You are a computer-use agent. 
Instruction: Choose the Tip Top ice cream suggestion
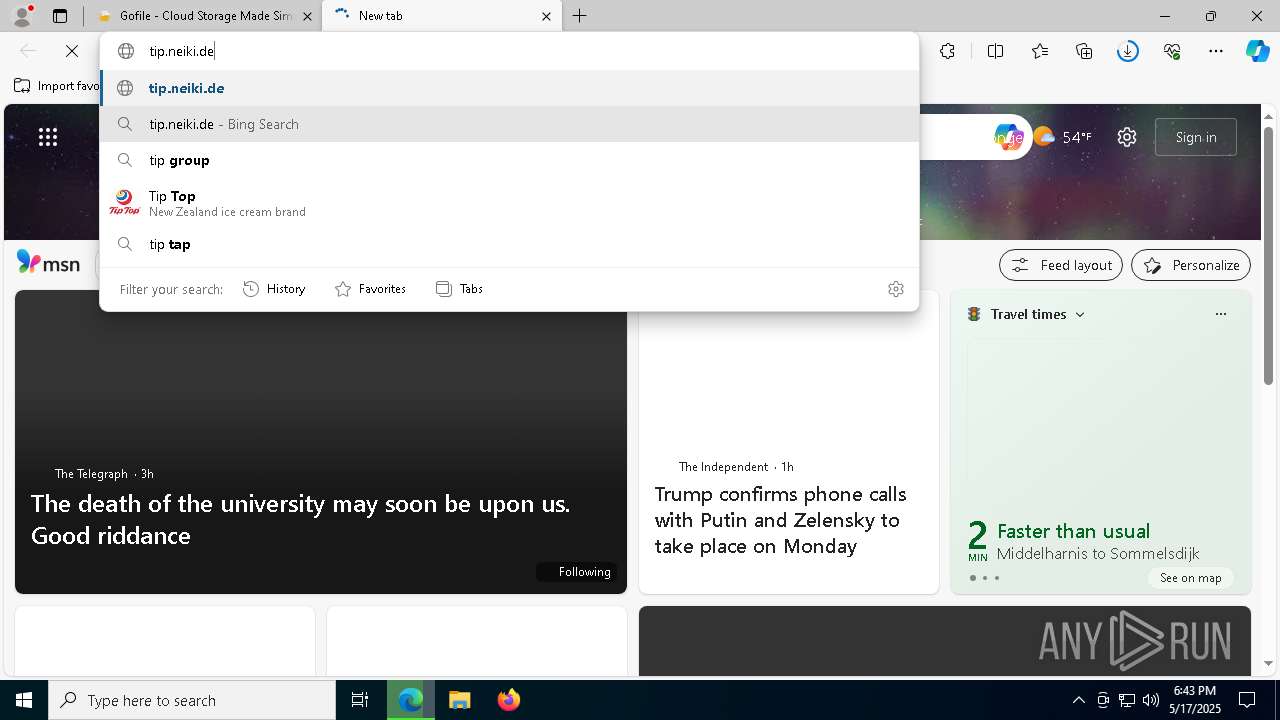coord(510,203)
